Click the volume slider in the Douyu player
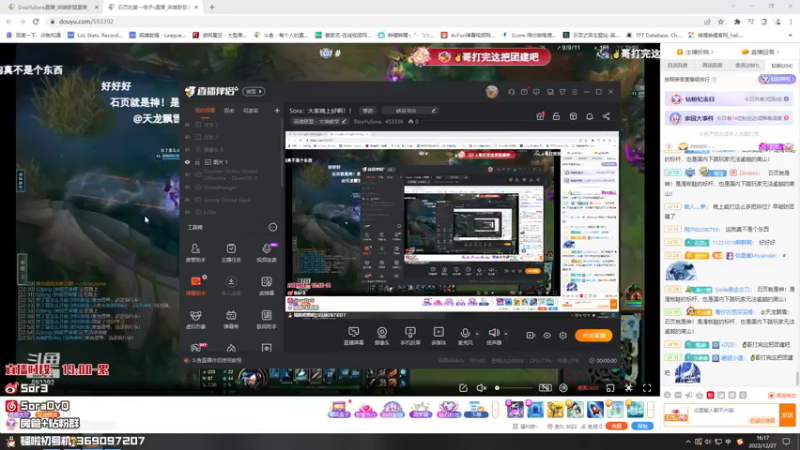The image size is (800, 450). tap(514, 388)
